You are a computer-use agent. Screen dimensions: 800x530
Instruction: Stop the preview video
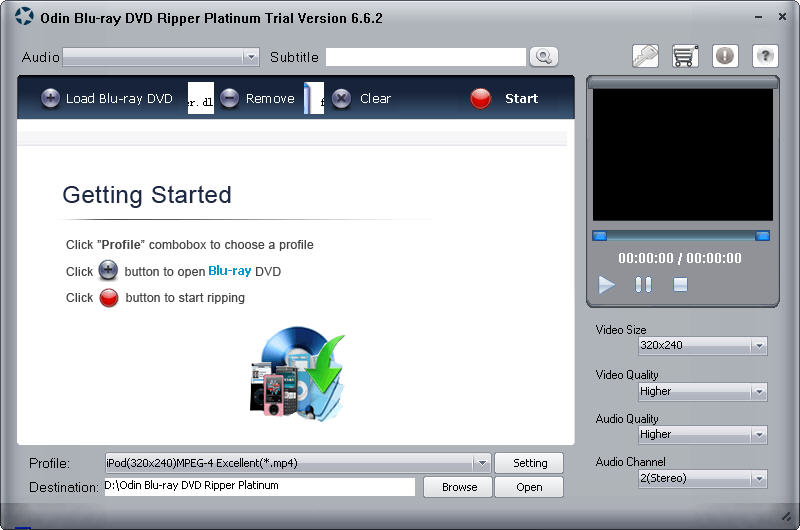(x=680, y=285)
